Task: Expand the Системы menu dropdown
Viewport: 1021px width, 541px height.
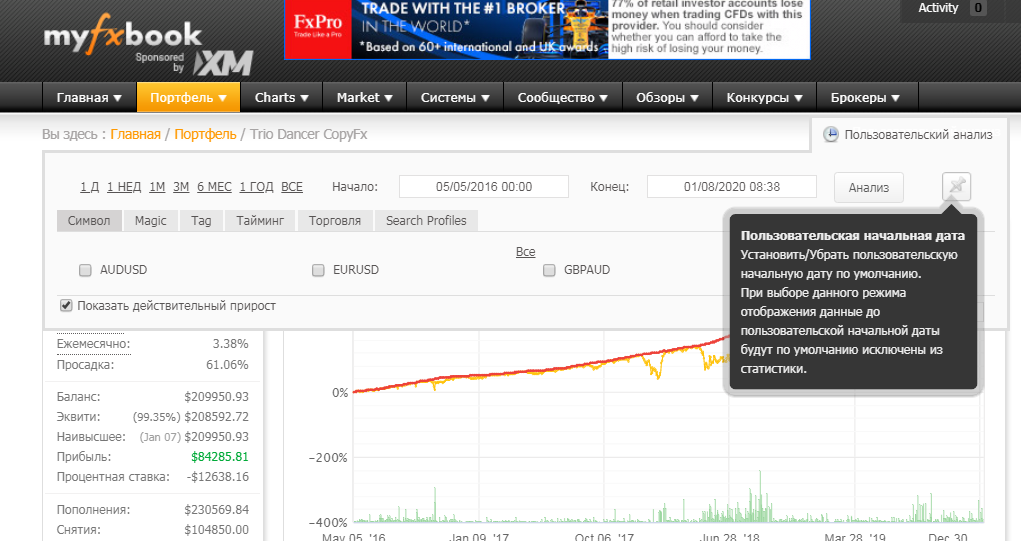Action: click(x=455, y=98)
